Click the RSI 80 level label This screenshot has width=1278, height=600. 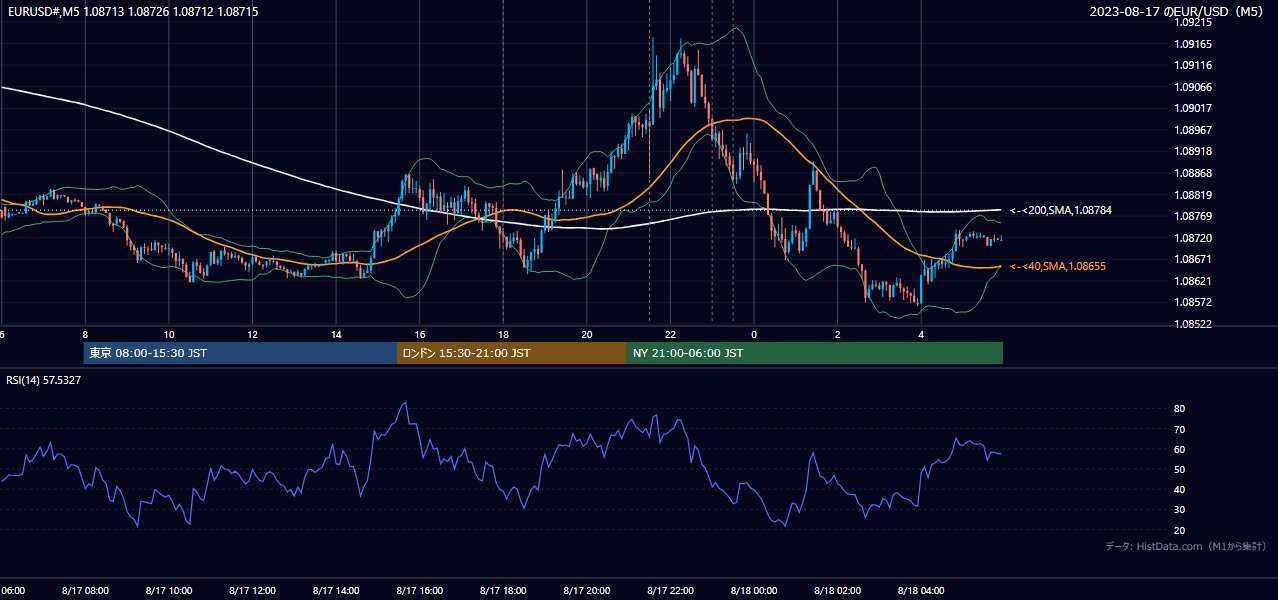point(1179,409)
